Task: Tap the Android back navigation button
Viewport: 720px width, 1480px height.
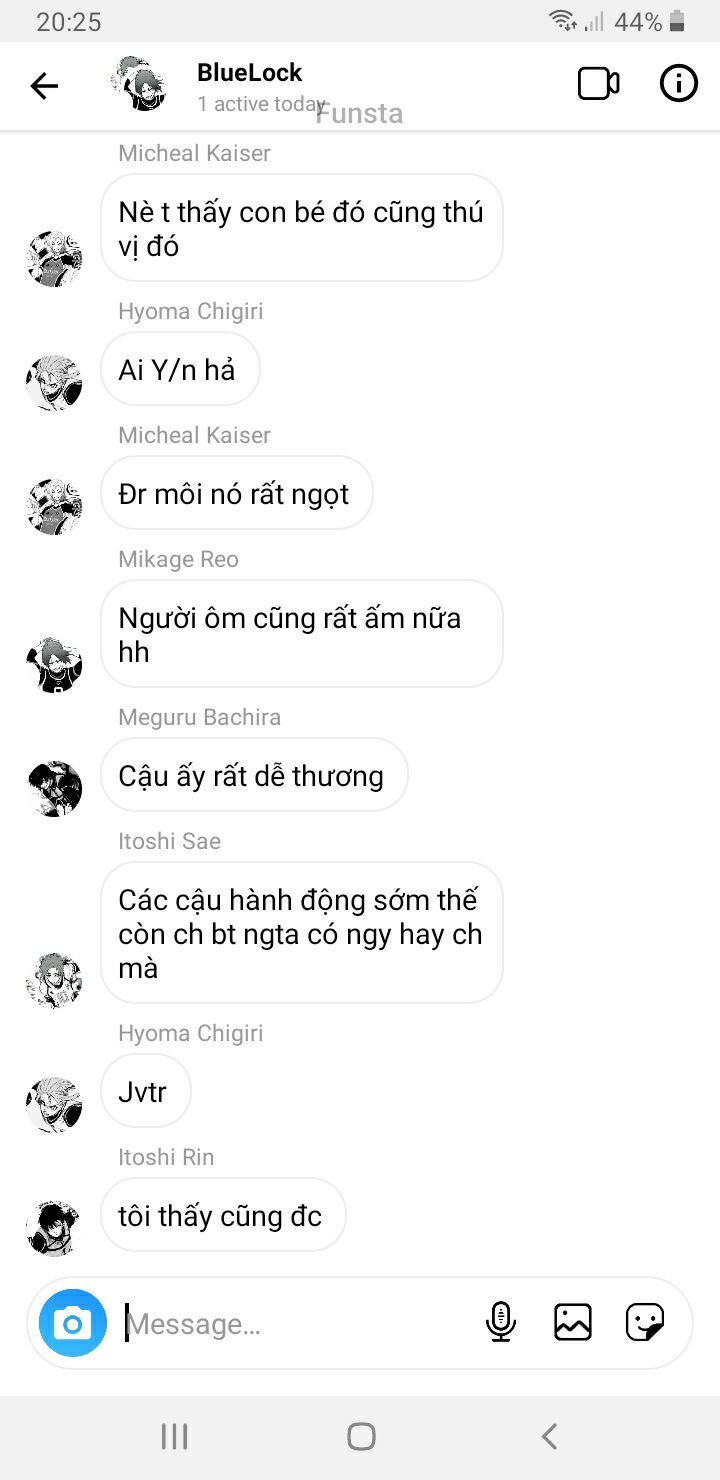Action: pos(549,1437)
